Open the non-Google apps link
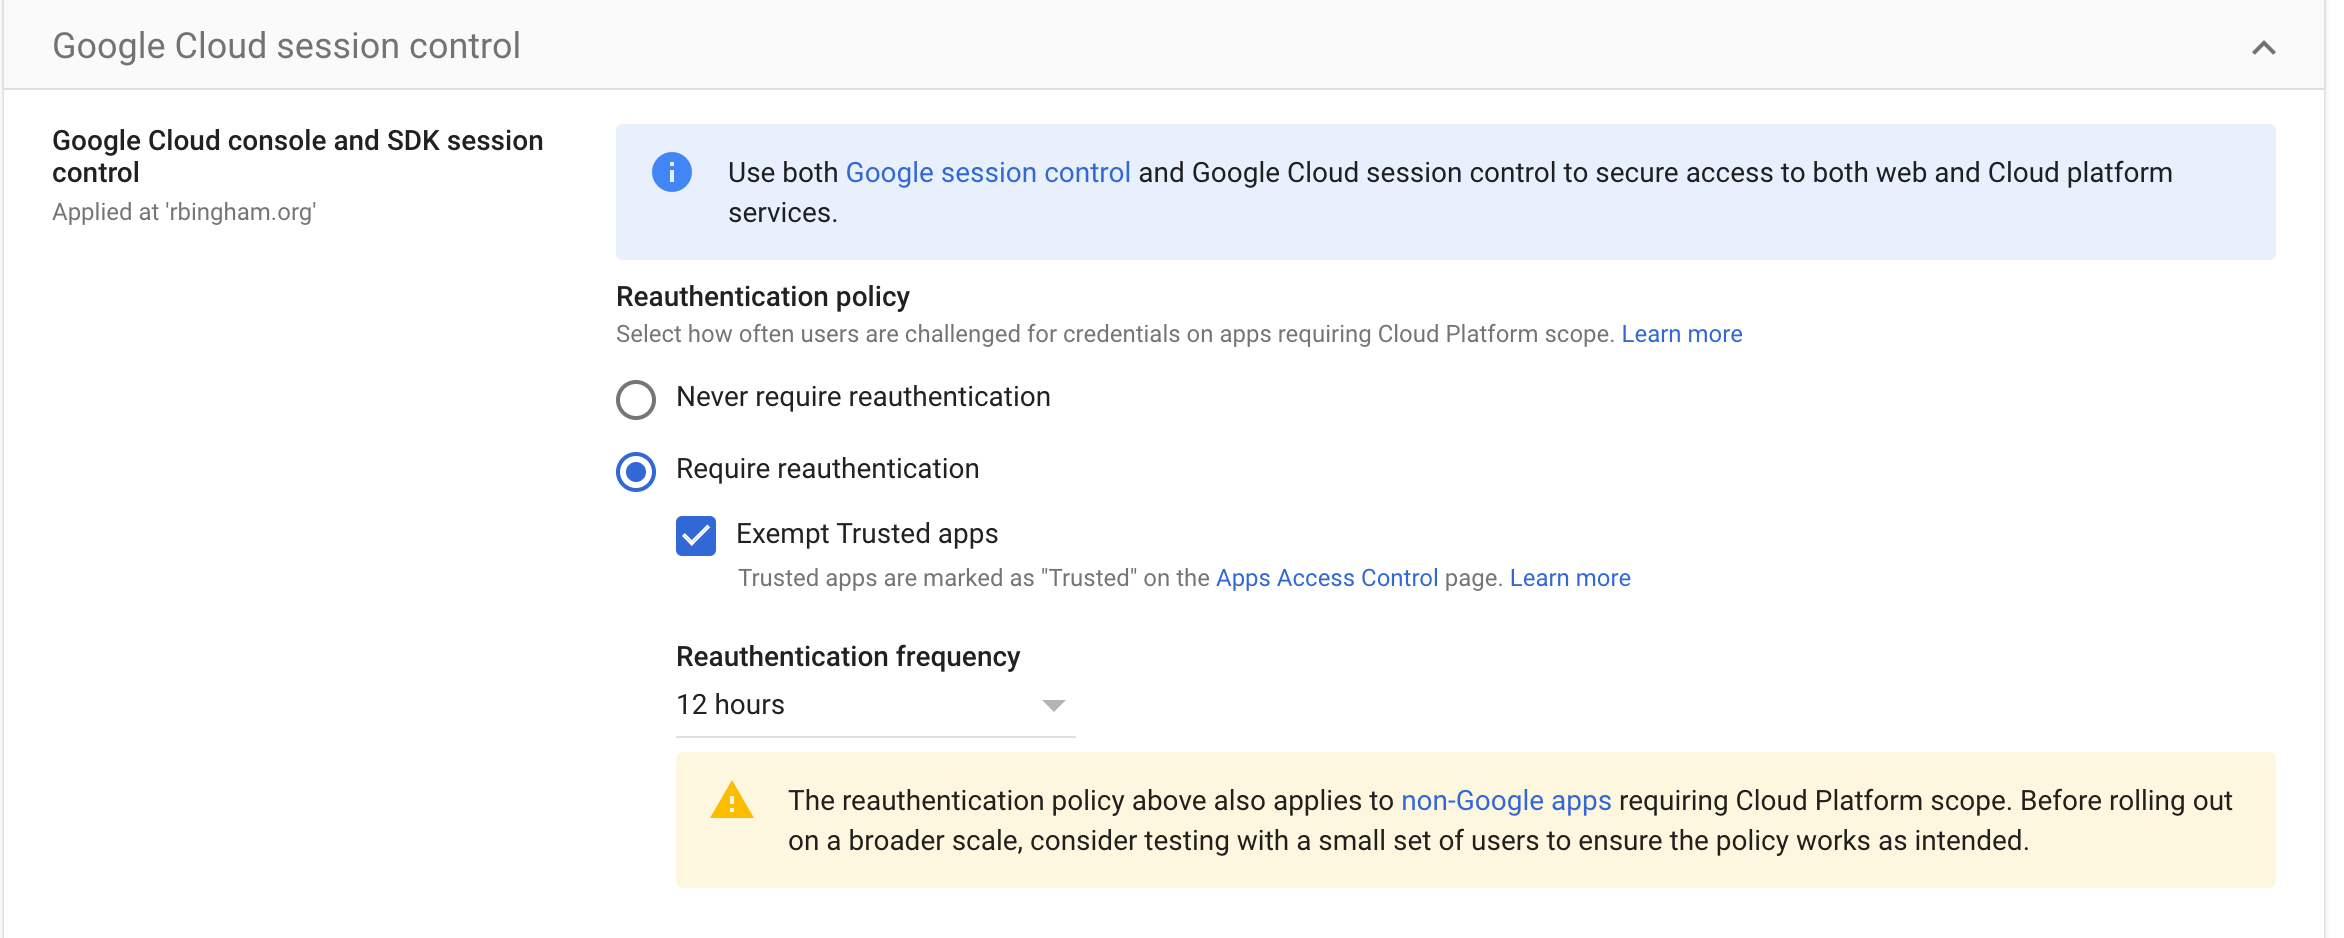 point(1507,800)
